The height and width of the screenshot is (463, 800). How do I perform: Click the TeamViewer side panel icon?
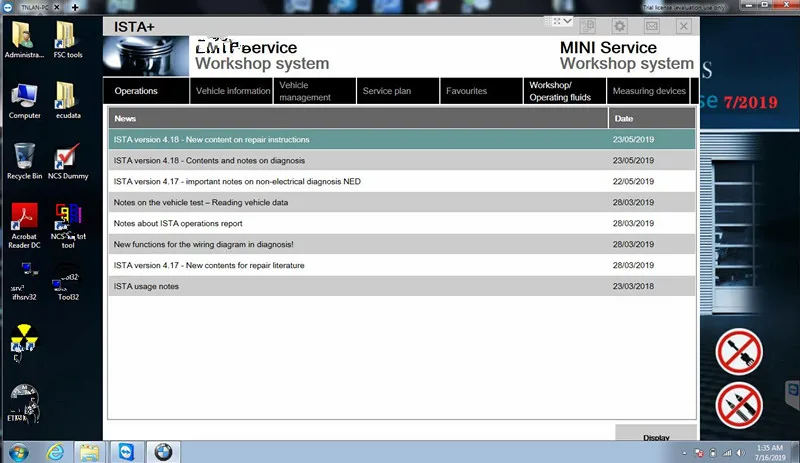pyautogui.click(x=793, y=391)
